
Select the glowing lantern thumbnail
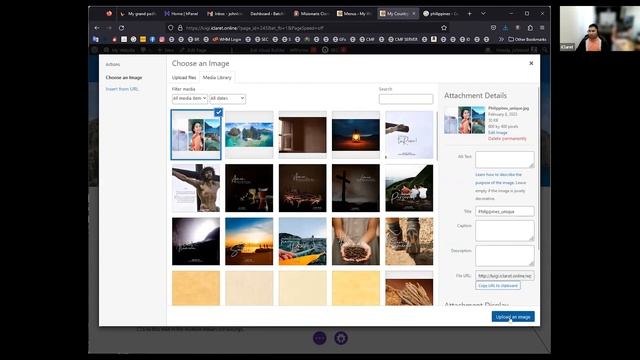356,135
